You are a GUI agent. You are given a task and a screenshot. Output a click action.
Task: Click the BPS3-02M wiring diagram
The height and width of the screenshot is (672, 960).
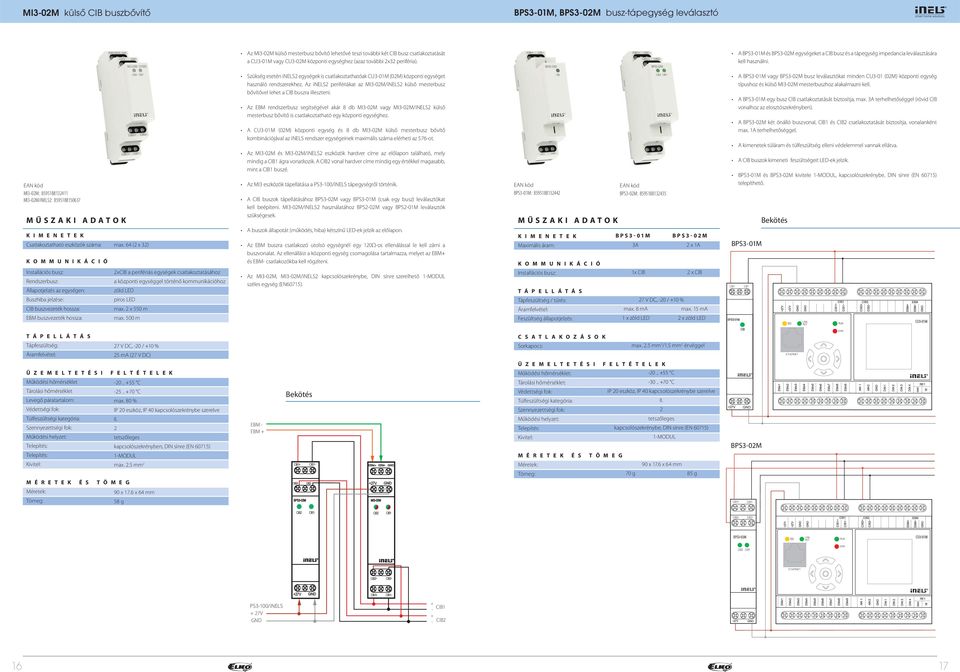[831, 546]
